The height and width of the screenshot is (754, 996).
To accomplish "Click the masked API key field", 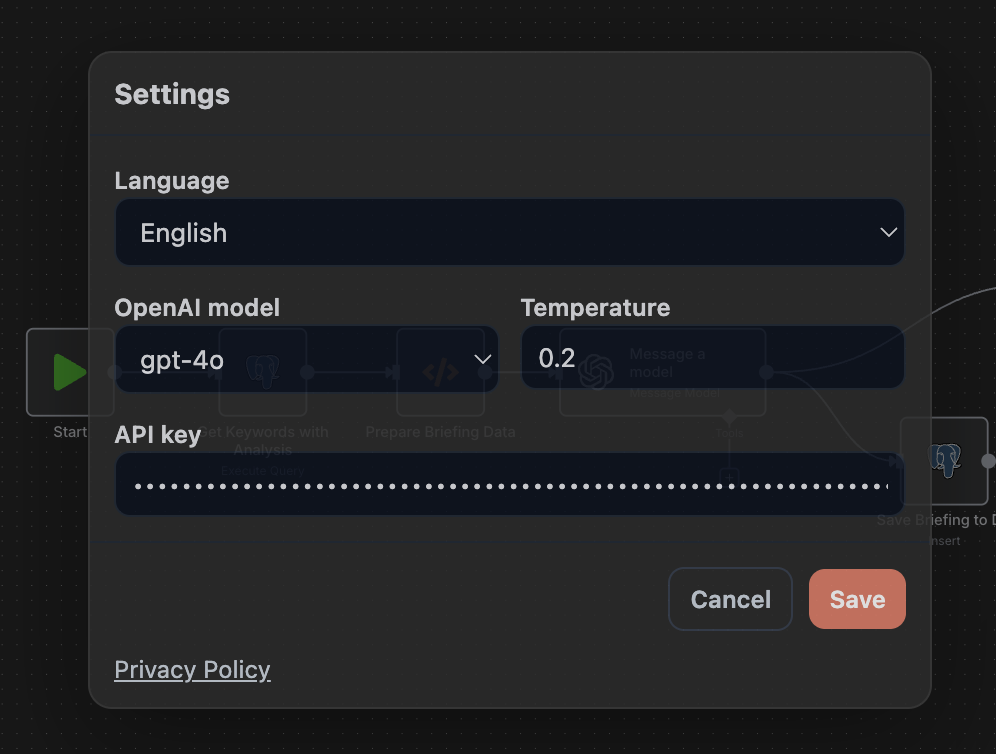I will pyautogui.click(x=509, y=484).
